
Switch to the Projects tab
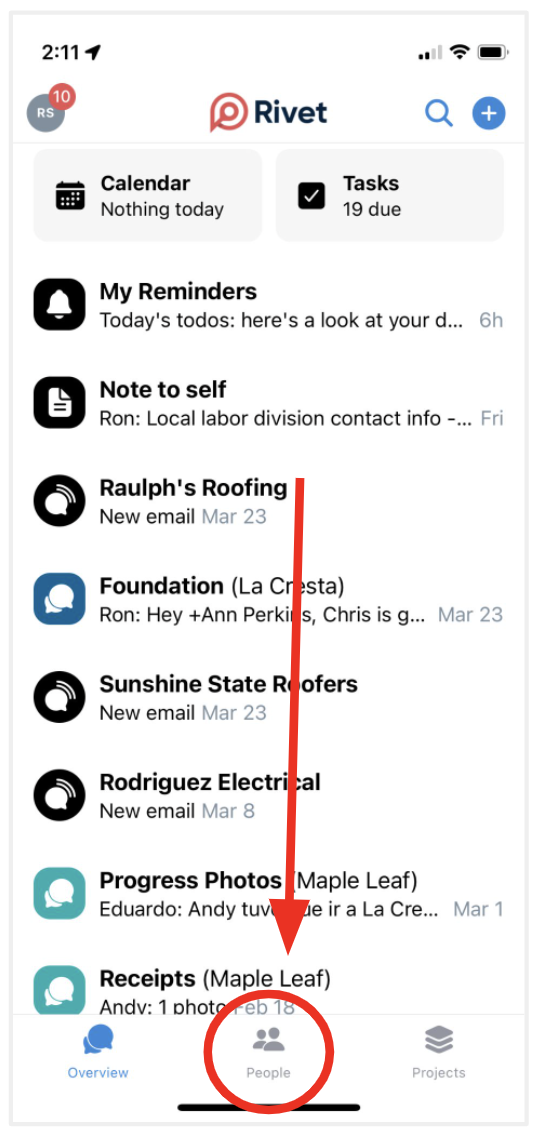438,1053
